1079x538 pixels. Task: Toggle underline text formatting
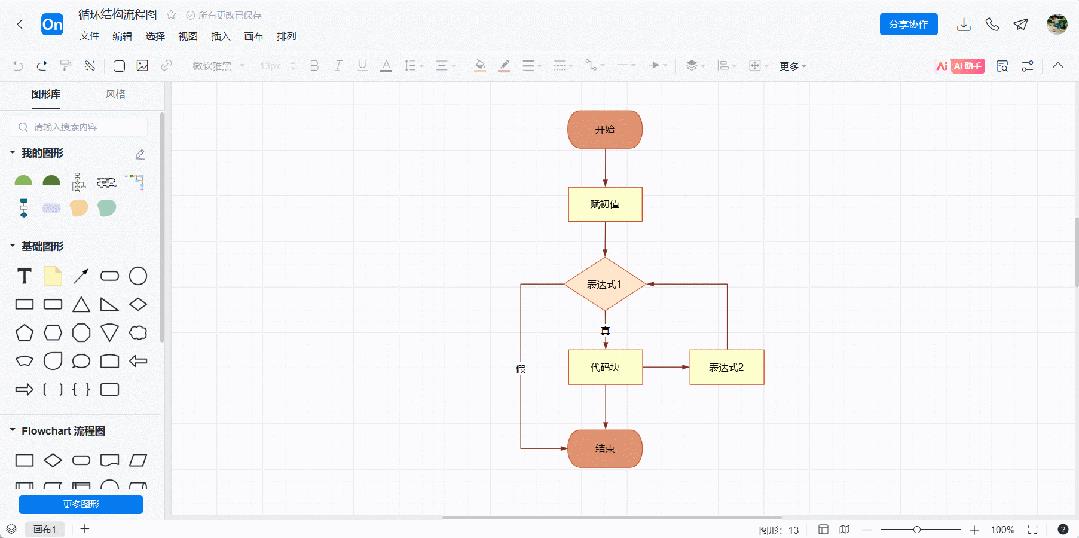coord(362,66)
